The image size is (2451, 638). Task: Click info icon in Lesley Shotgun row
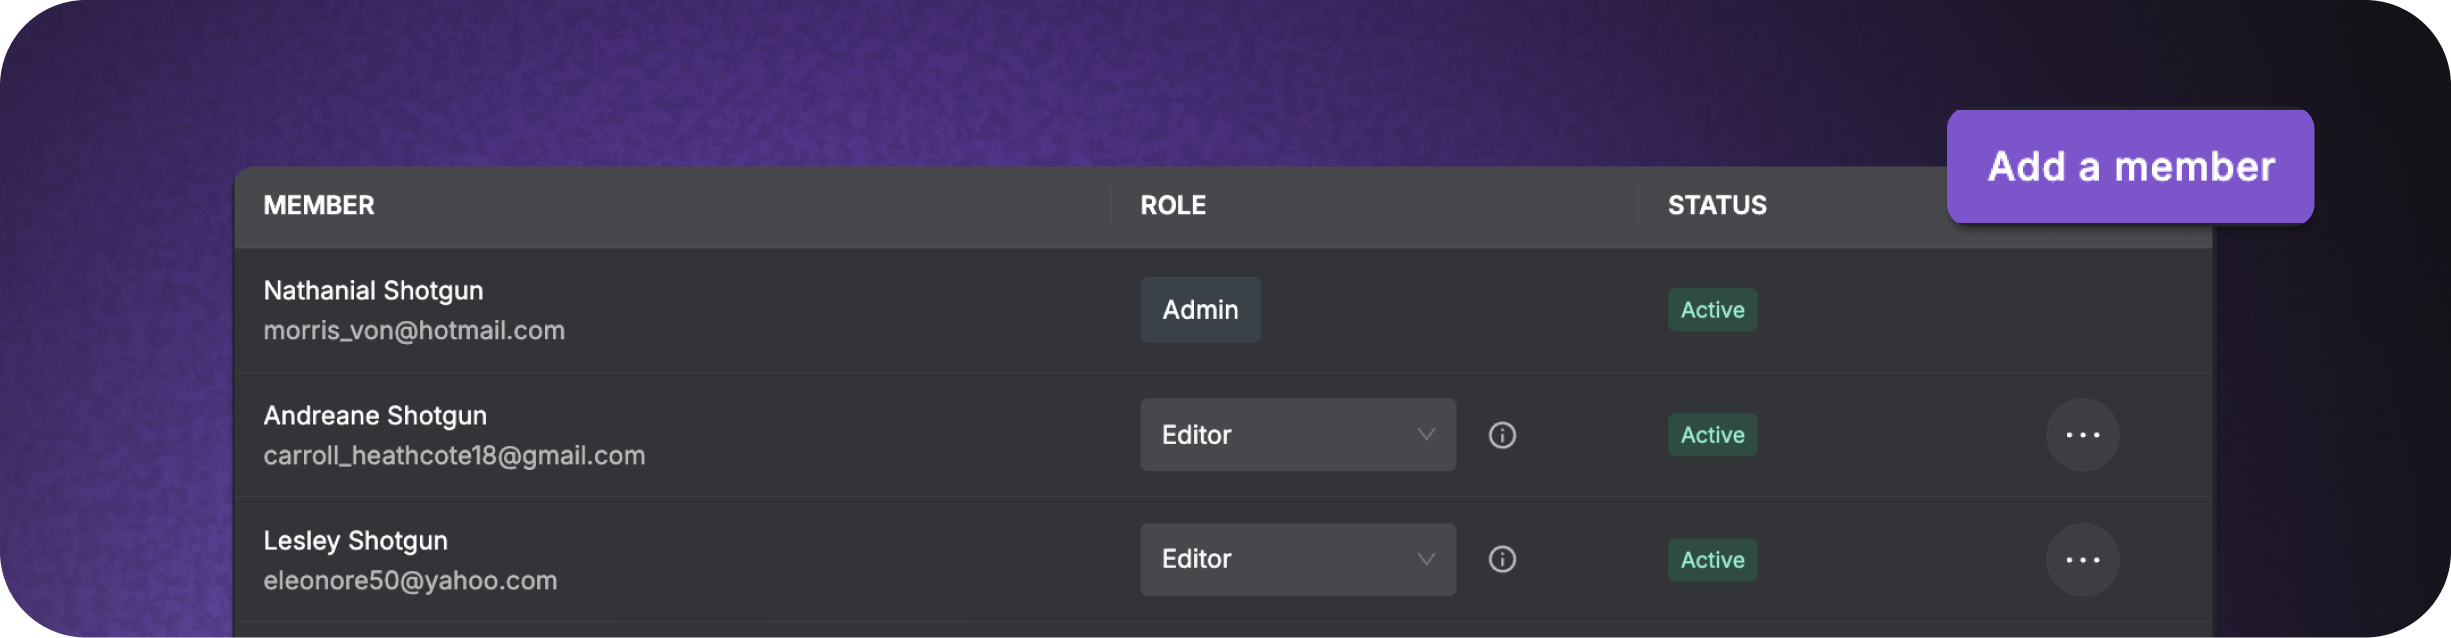pos(1502,559)
